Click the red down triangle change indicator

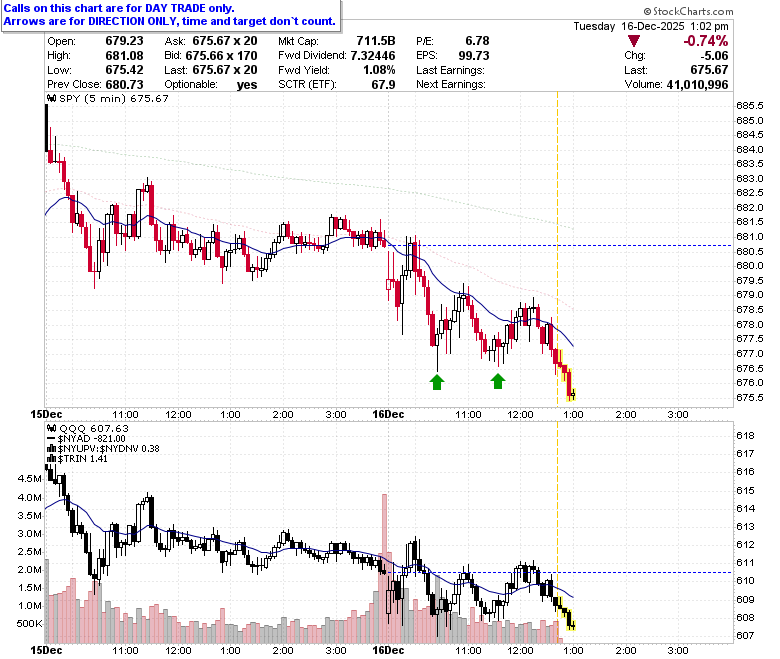coord(634,41)
